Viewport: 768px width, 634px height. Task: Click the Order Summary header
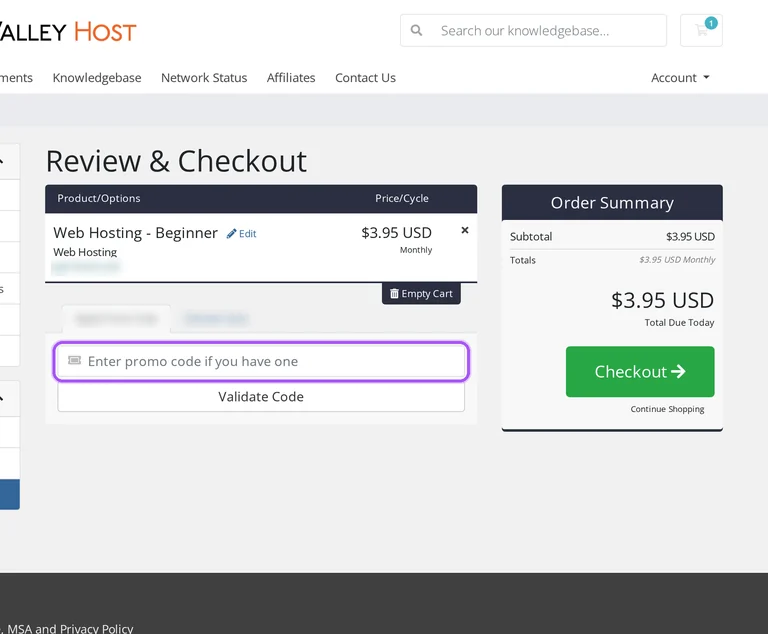coord(612,203)
